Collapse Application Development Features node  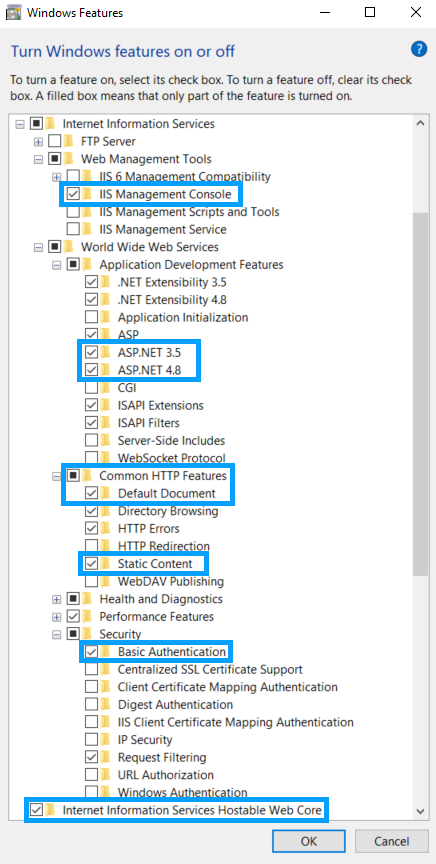pyautogui.click(x=56, y=265)
